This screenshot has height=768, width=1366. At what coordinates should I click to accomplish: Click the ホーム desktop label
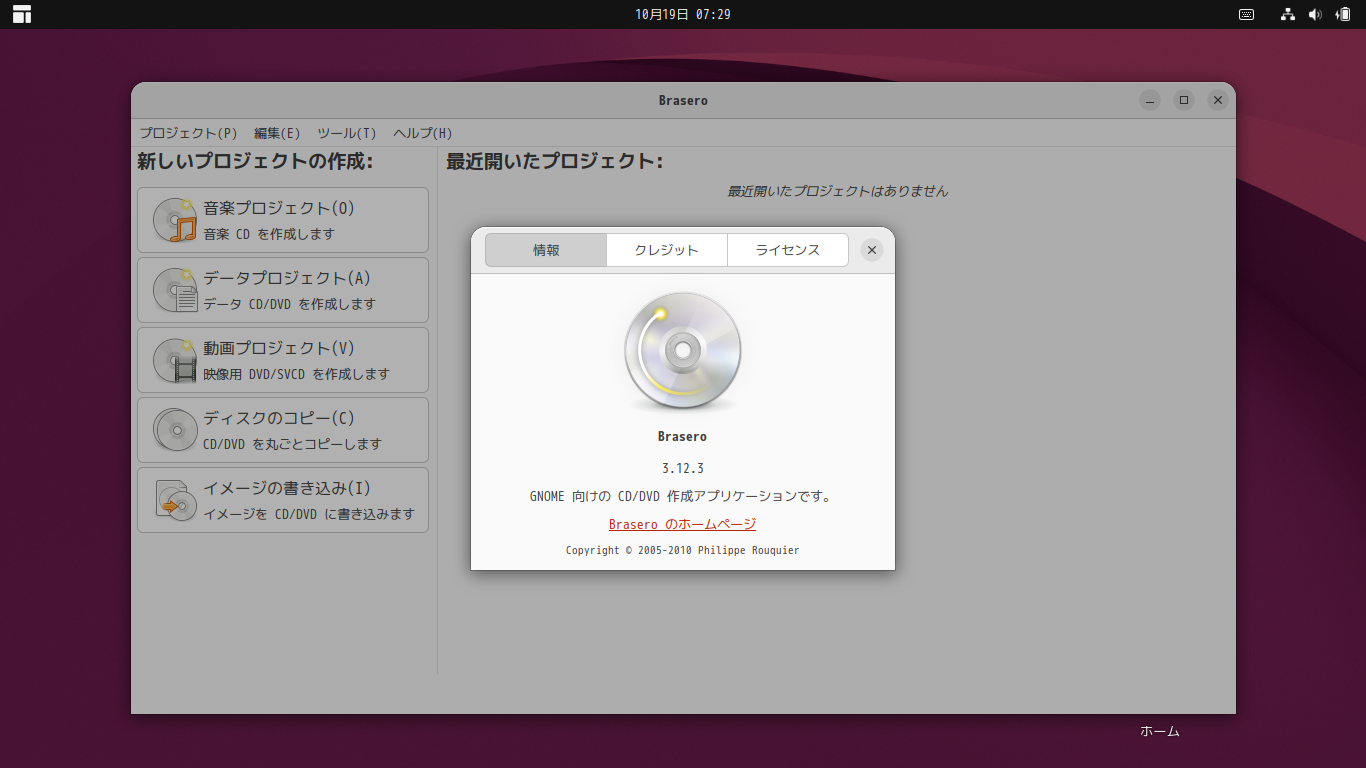[1160, 731]
